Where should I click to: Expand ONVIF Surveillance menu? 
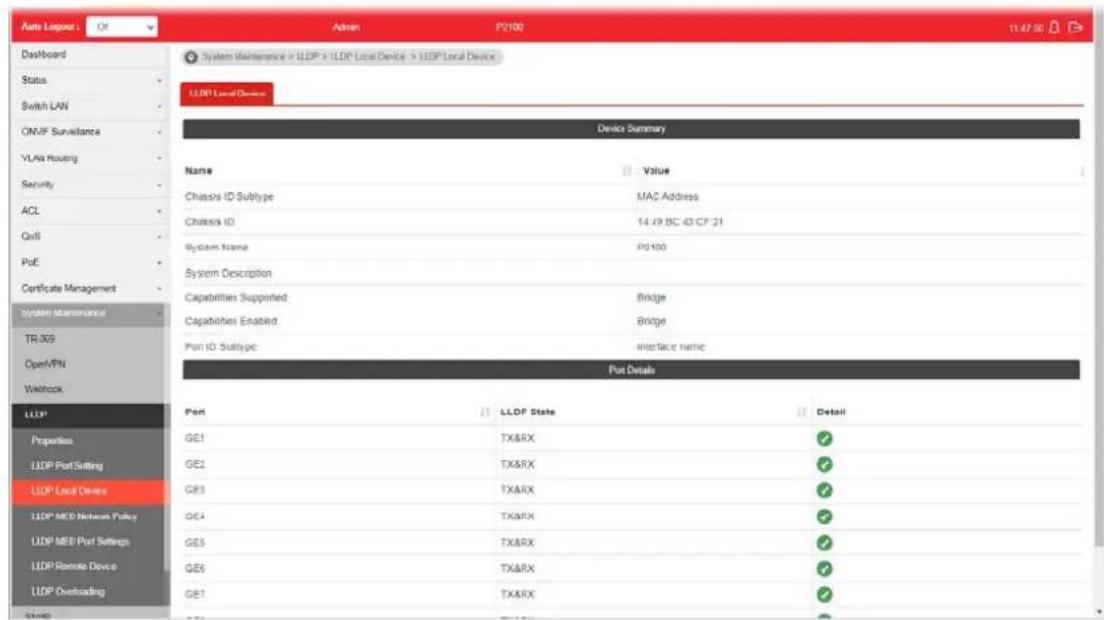click(90, 132)
